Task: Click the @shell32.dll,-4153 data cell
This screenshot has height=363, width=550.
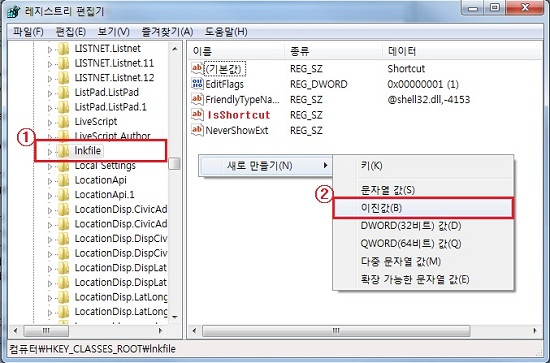Action: pyautogui.click(x=429, y=99)
